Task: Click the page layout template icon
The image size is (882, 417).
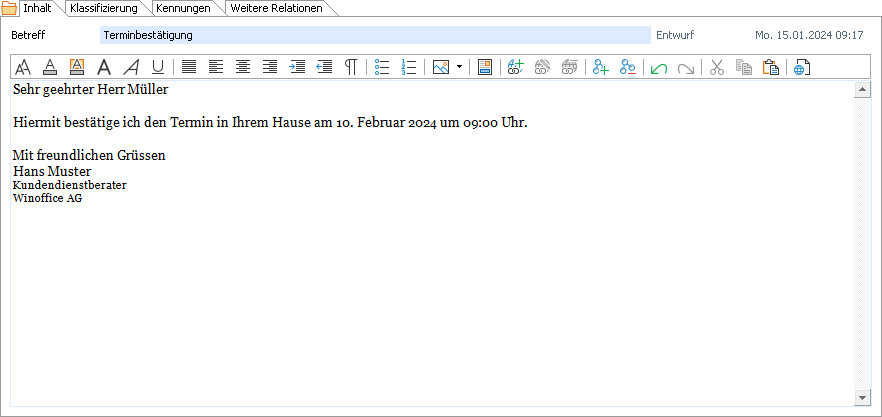Action: point(484,68)
